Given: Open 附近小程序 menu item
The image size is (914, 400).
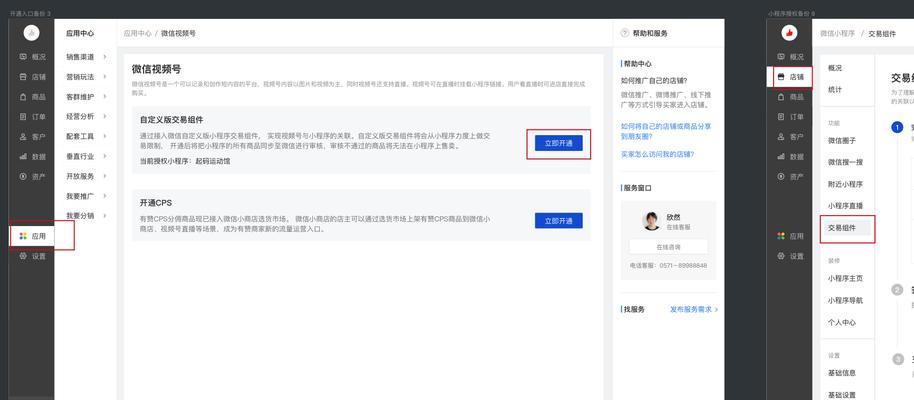Looking at the screenshot, I should (x=845, y=184).
